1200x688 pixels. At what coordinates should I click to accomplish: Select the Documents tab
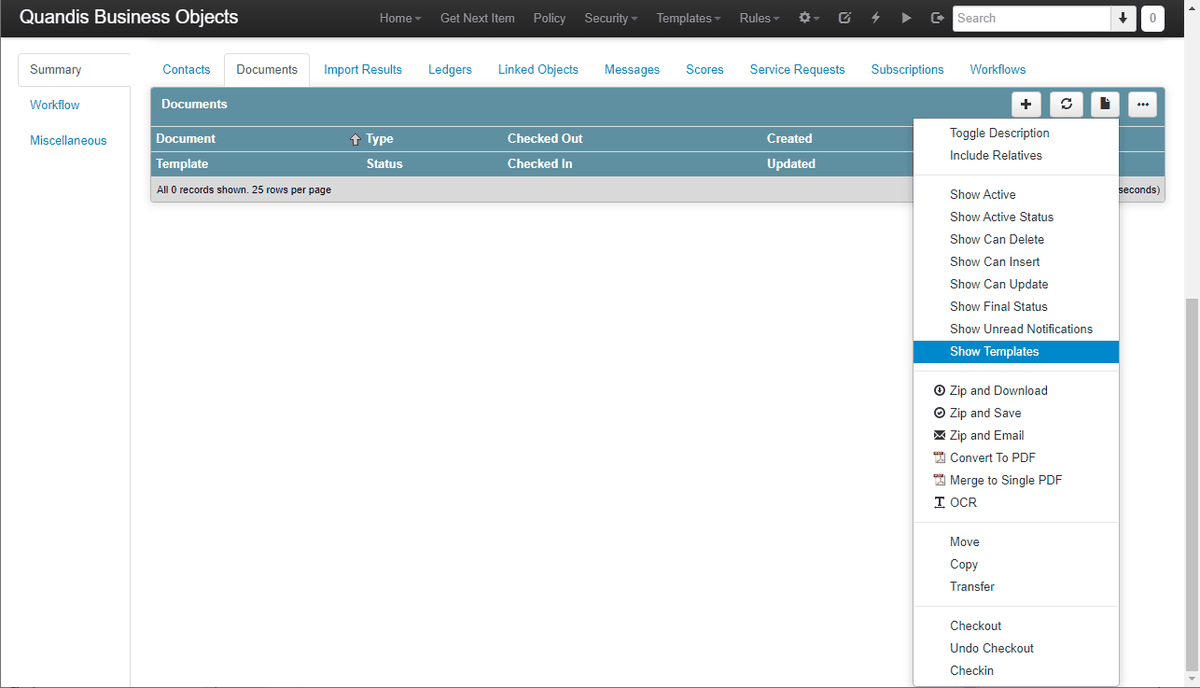click(x=267, y=69)
